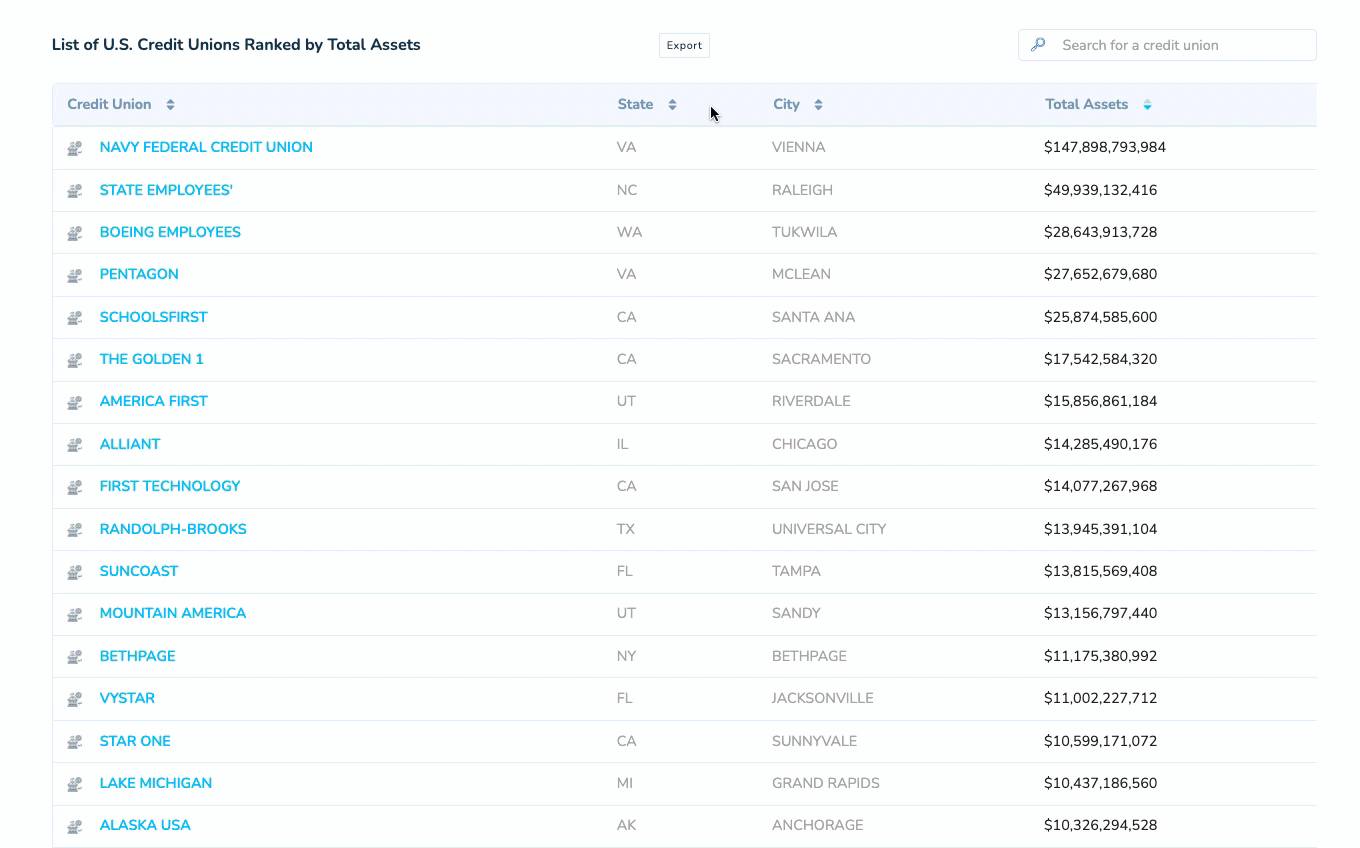Click the icon beside MOUNTAIN AMERICA
This screenshot has width=1360, height=848.
pyautogui.click(x=75, y=614)
